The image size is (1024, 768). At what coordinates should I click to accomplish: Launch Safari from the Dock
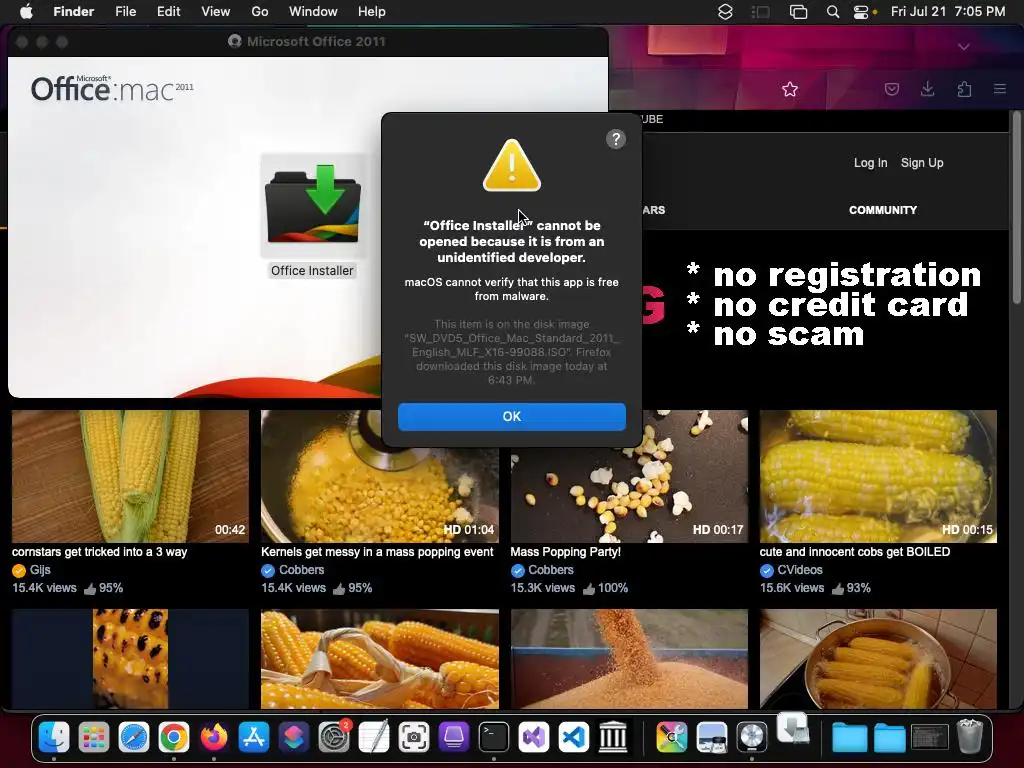(134, 737)
